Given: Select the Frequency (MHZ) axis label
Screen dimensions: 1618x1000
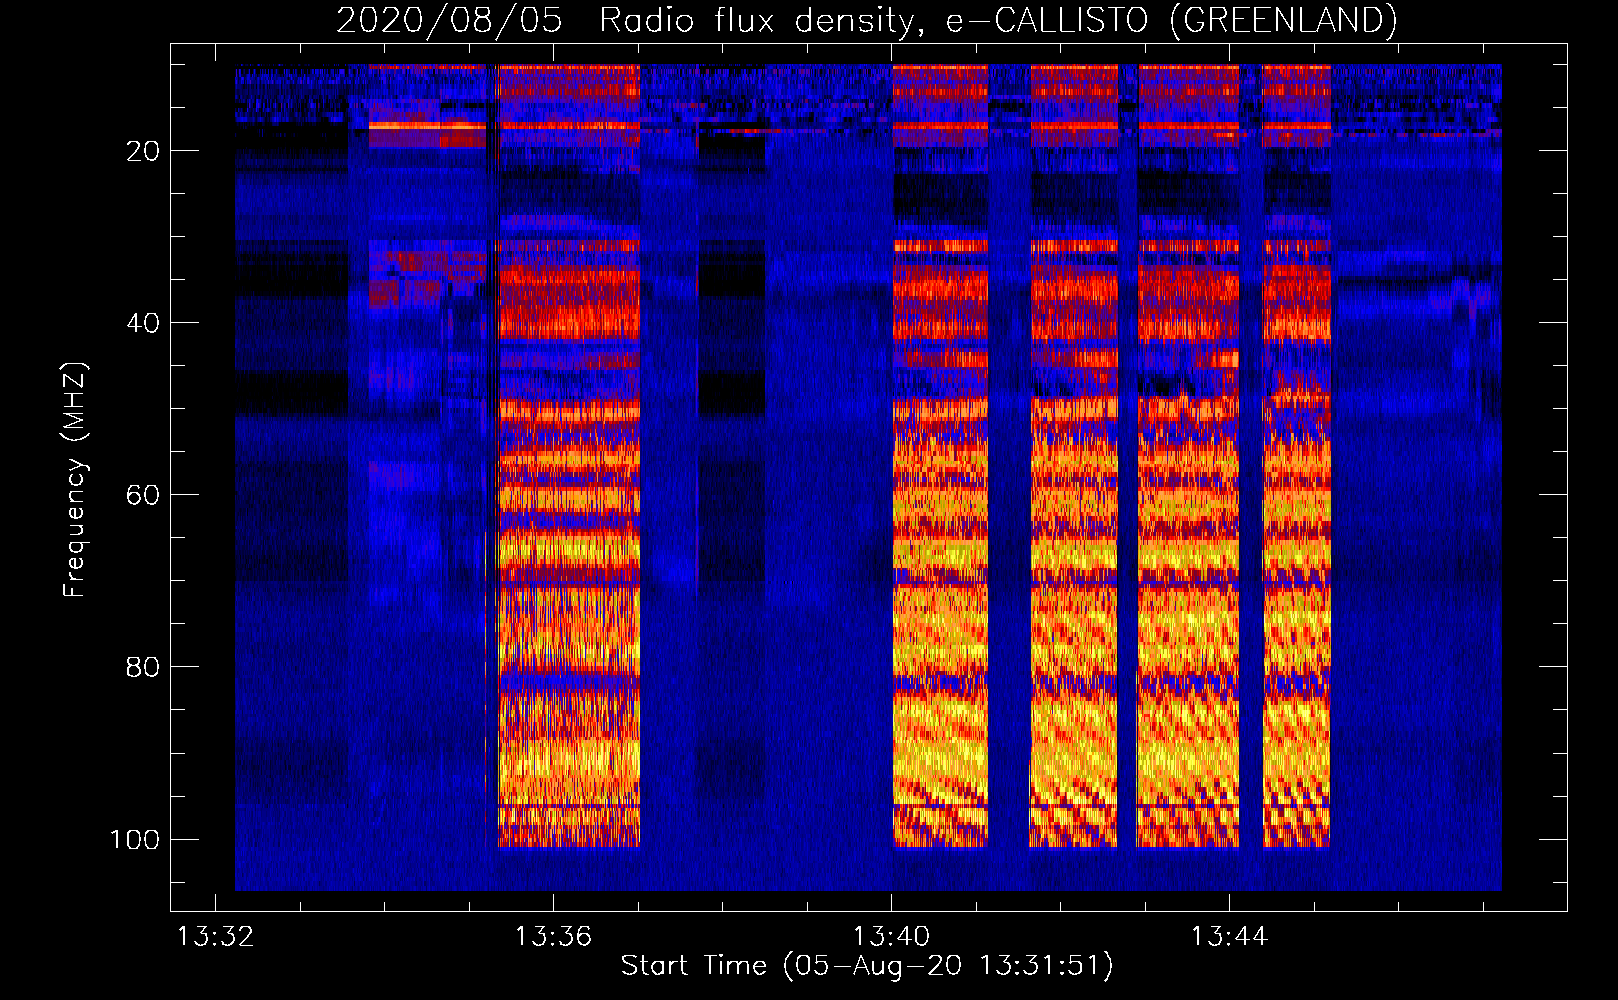Looking at the screenshot, I should coord(75,480).
